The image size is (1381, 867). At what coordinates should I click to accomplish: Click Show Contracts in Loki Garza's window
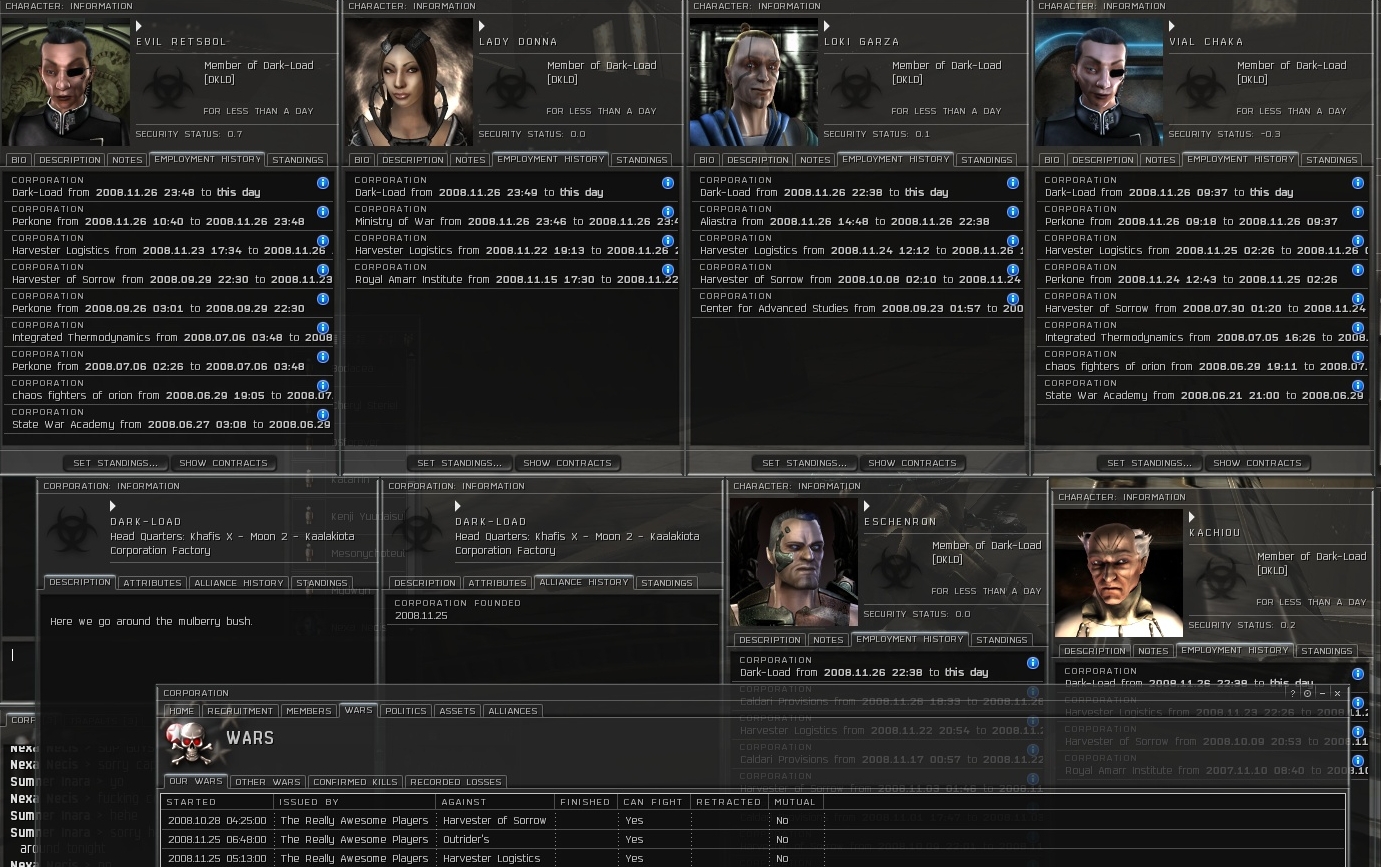[912, 463]
